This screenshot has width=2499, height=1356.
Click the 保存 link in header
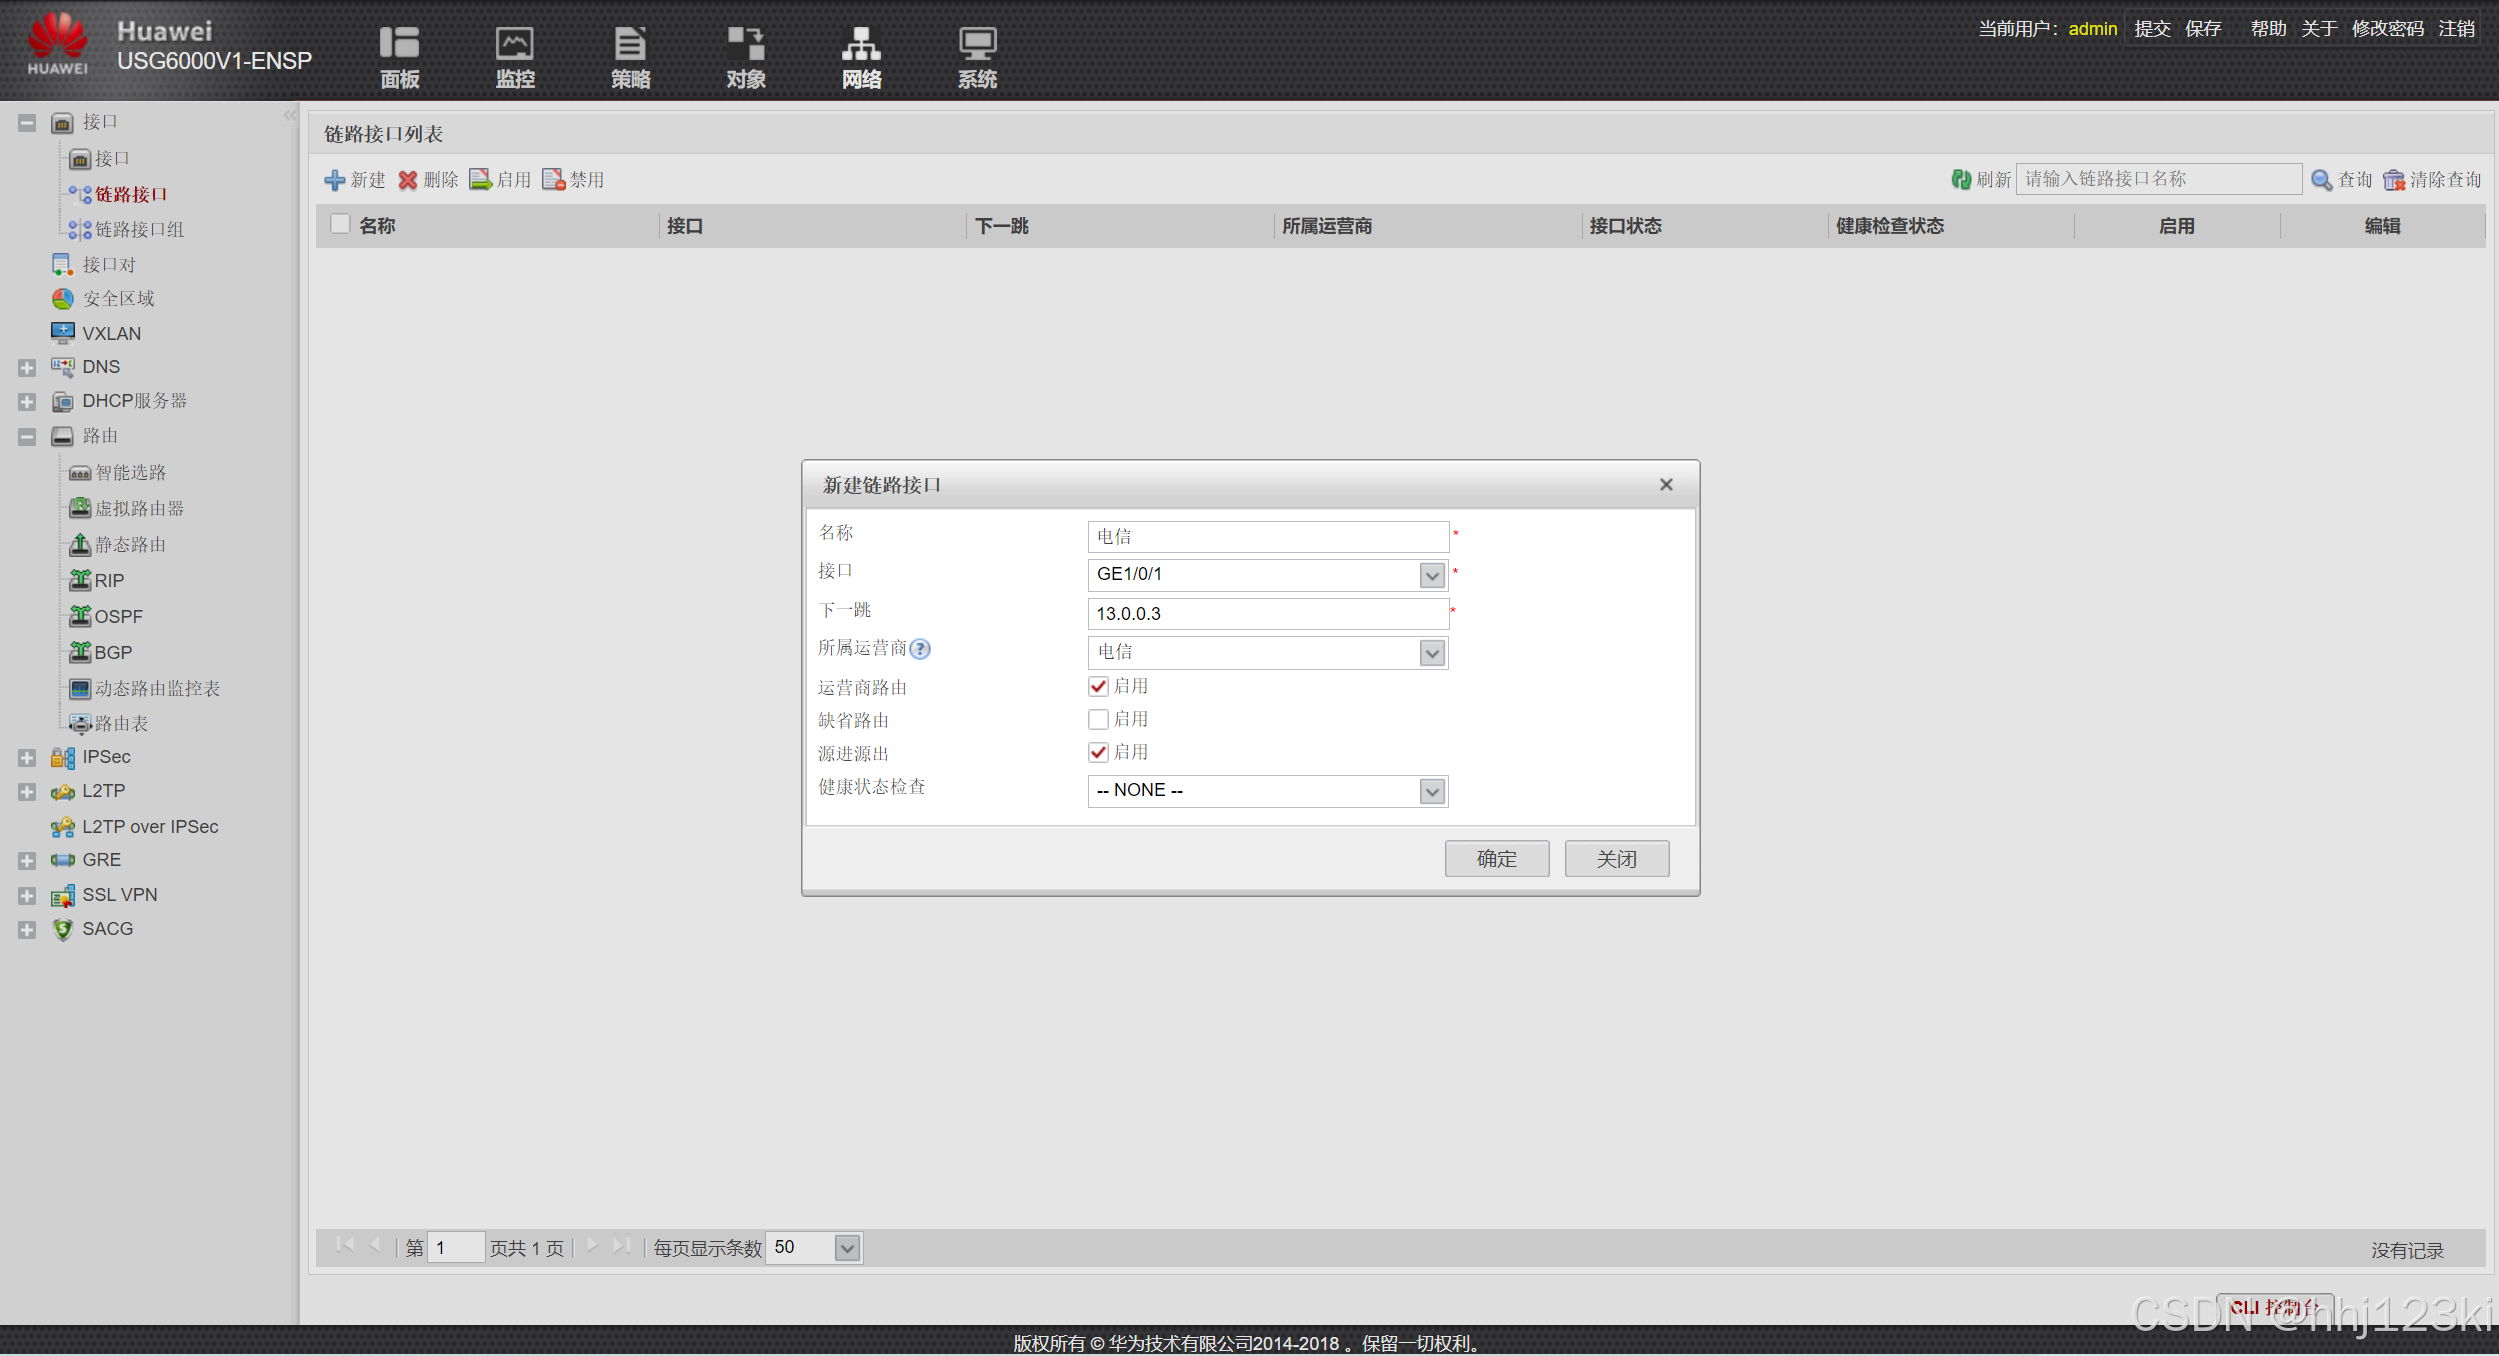point(2202,29)
